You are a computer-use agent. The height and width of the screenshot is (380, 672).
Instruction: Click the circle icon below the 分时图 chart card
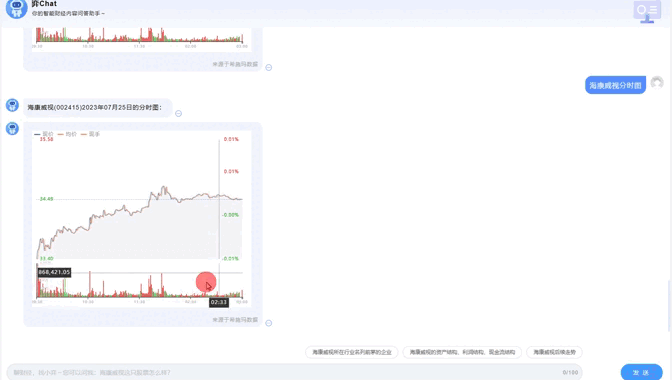(x=269, y=323)
